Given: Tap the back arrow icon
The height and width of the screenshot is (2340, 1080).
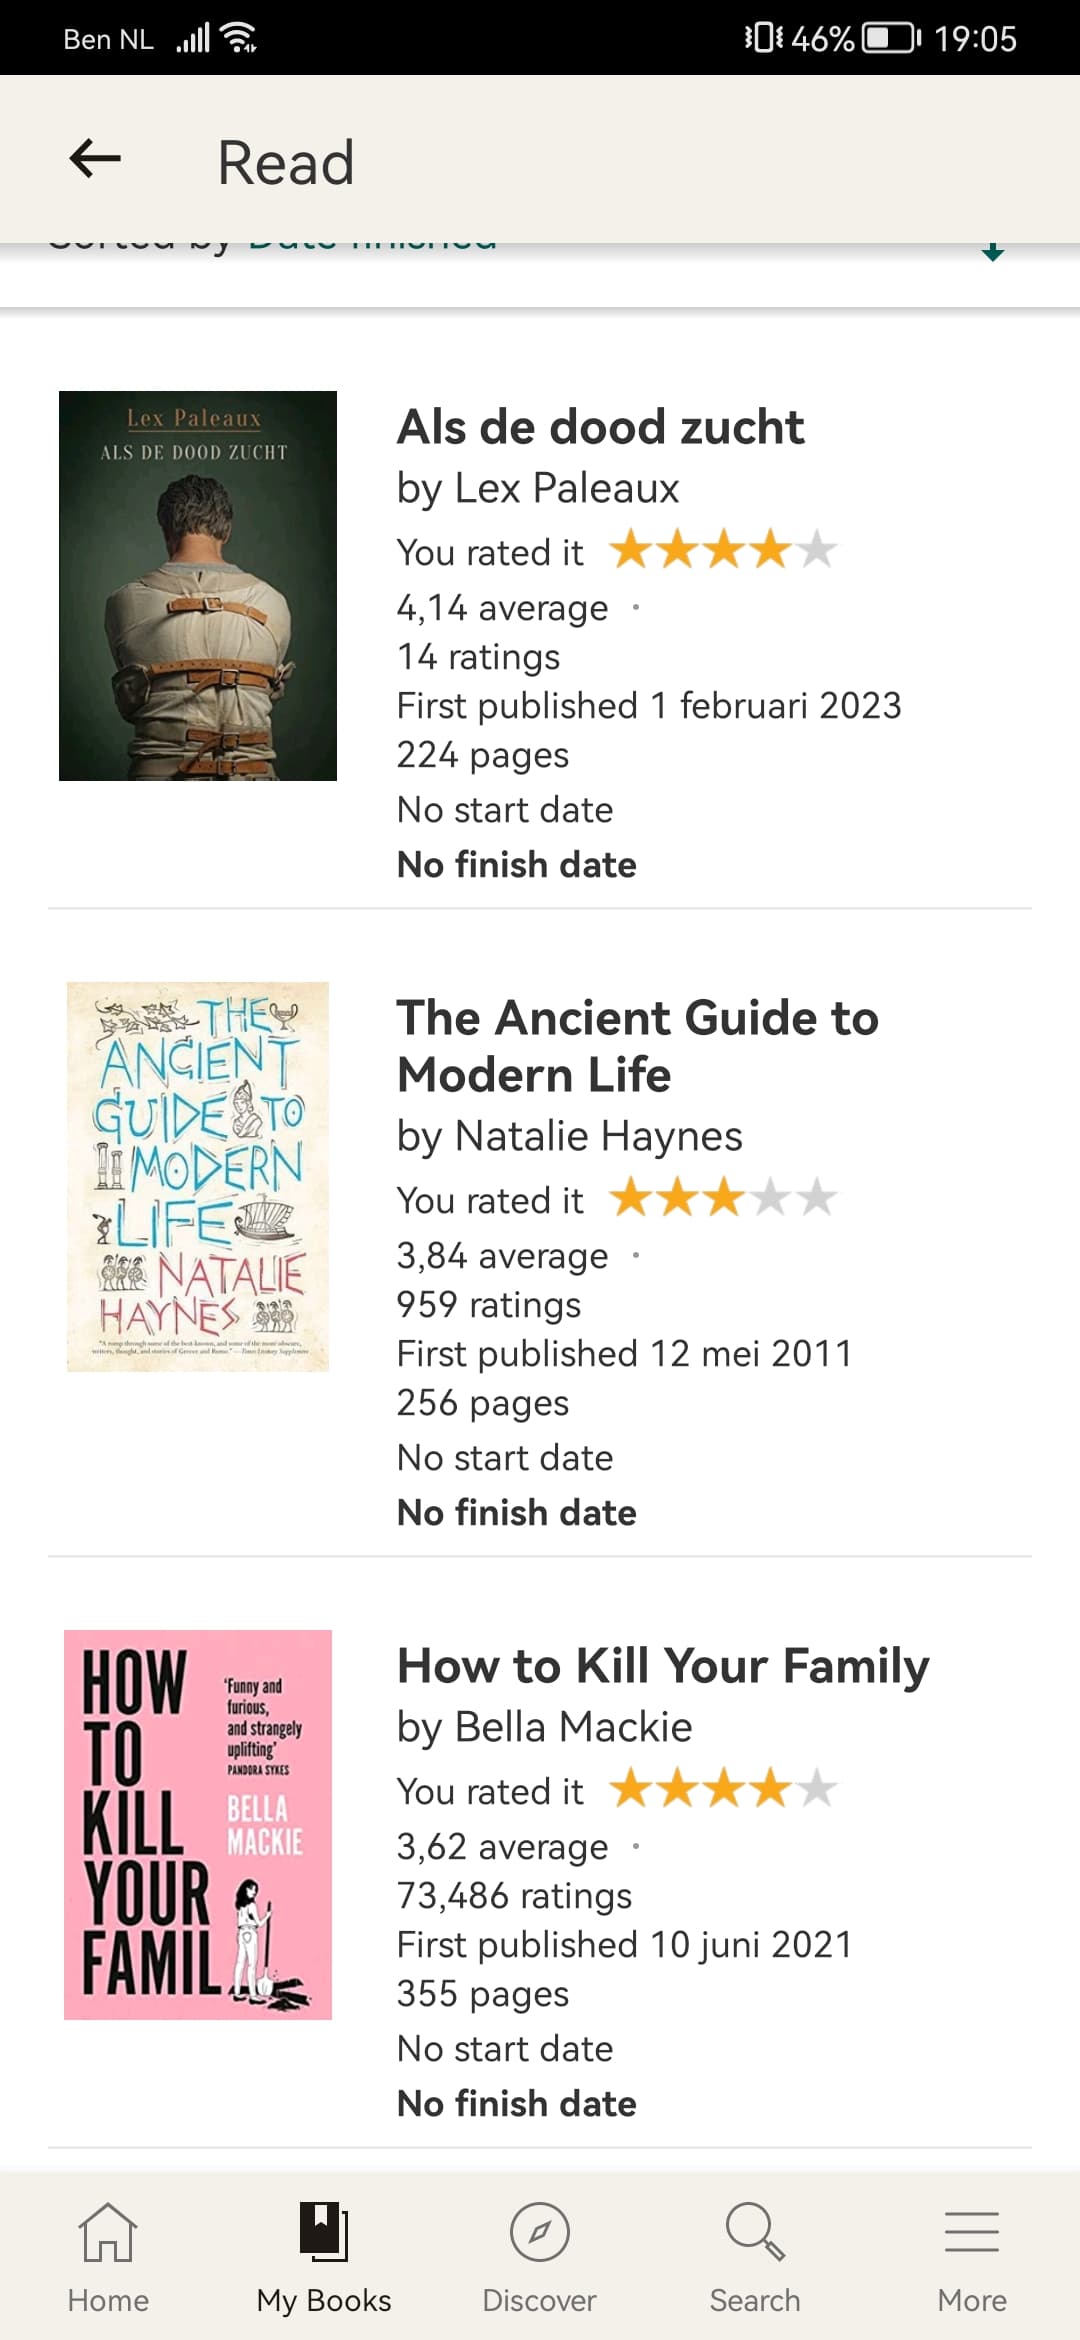Looking at the screenshot, I should [95, 159].
